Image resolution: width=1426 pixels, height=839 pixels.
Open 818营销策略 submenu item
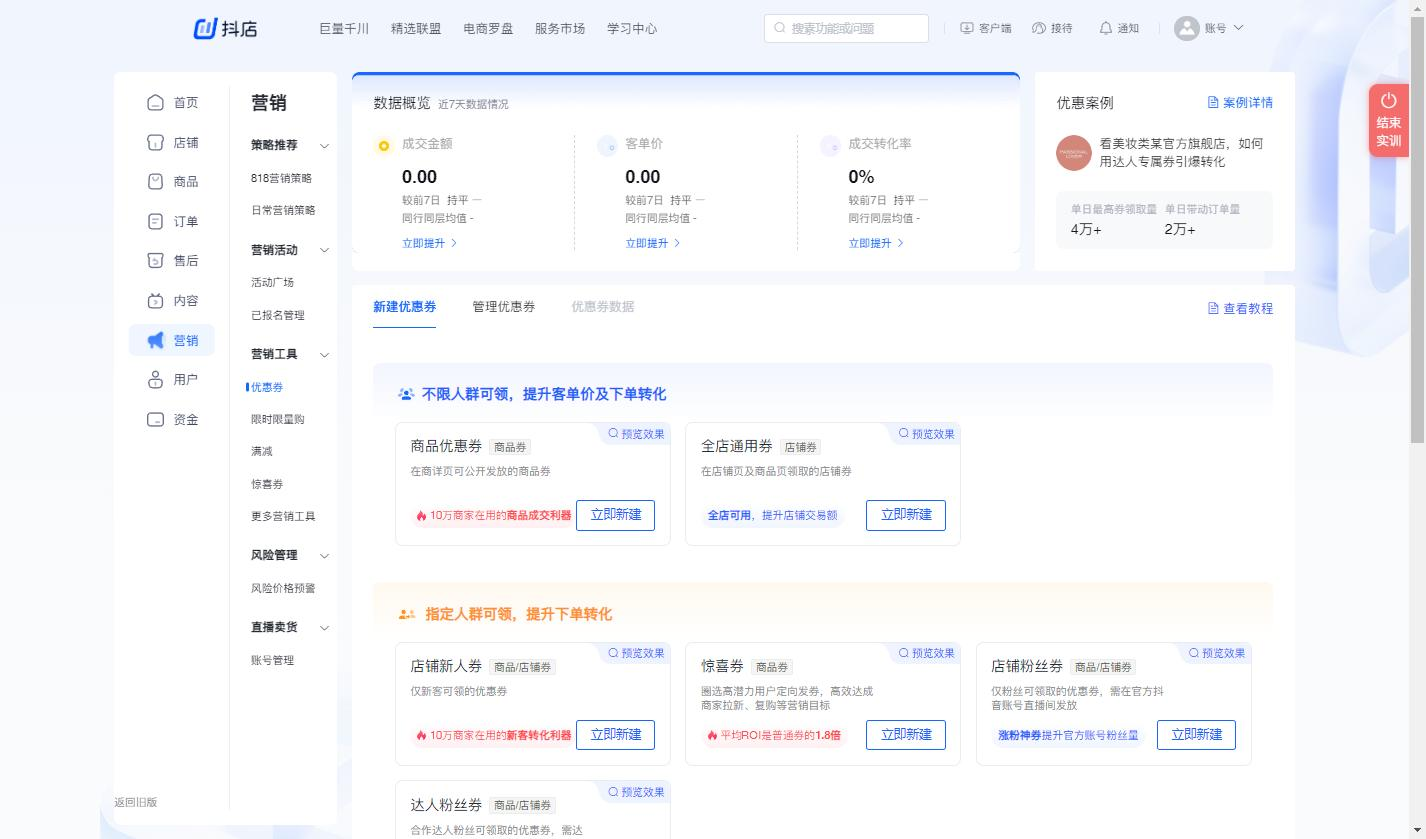281,178
